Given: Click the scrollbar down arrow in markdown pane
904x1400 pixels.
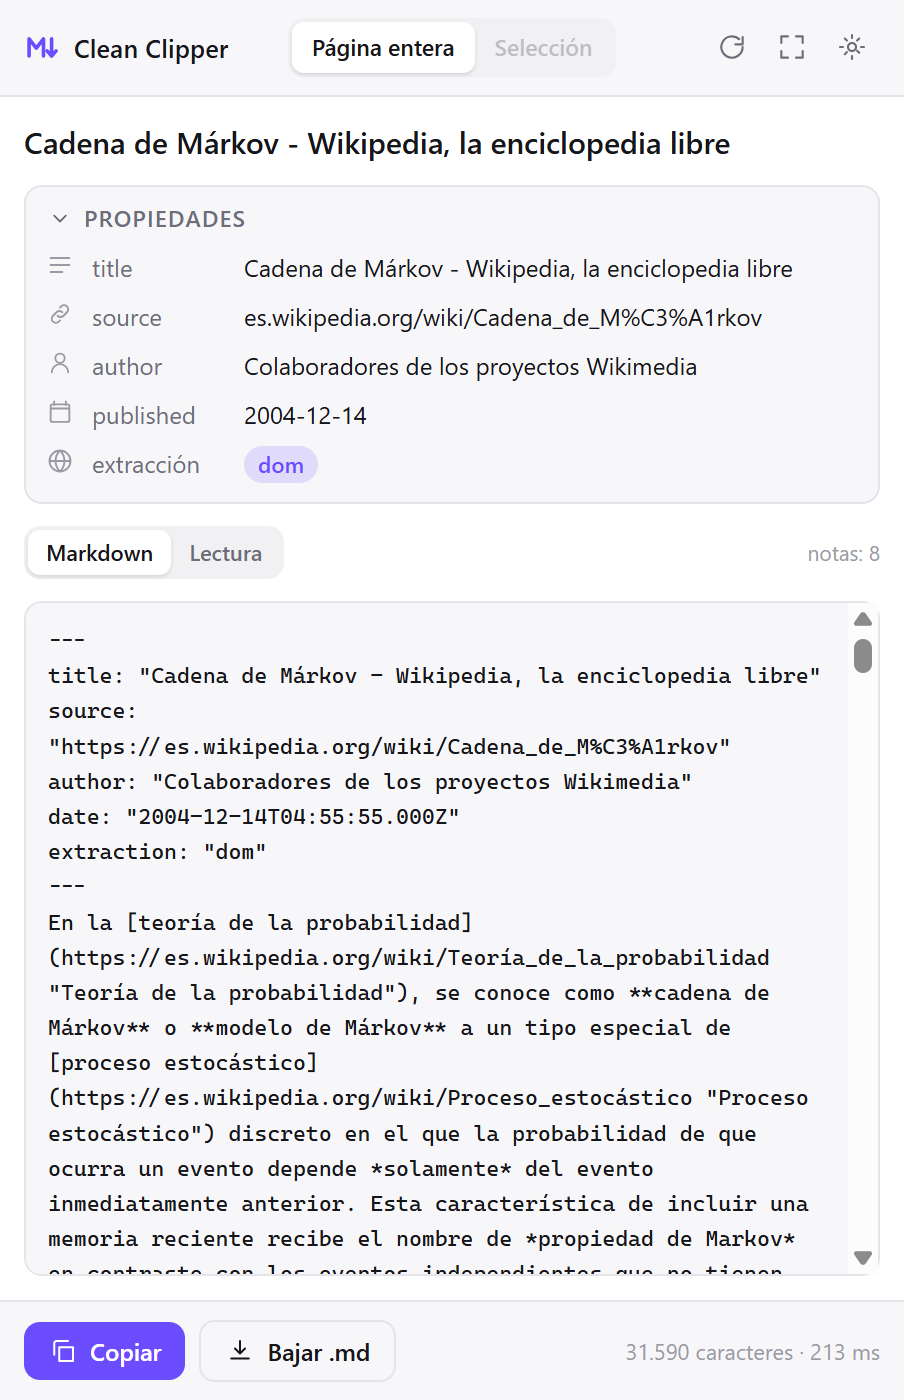Looking at the screenshot, I should (863, 1258).
